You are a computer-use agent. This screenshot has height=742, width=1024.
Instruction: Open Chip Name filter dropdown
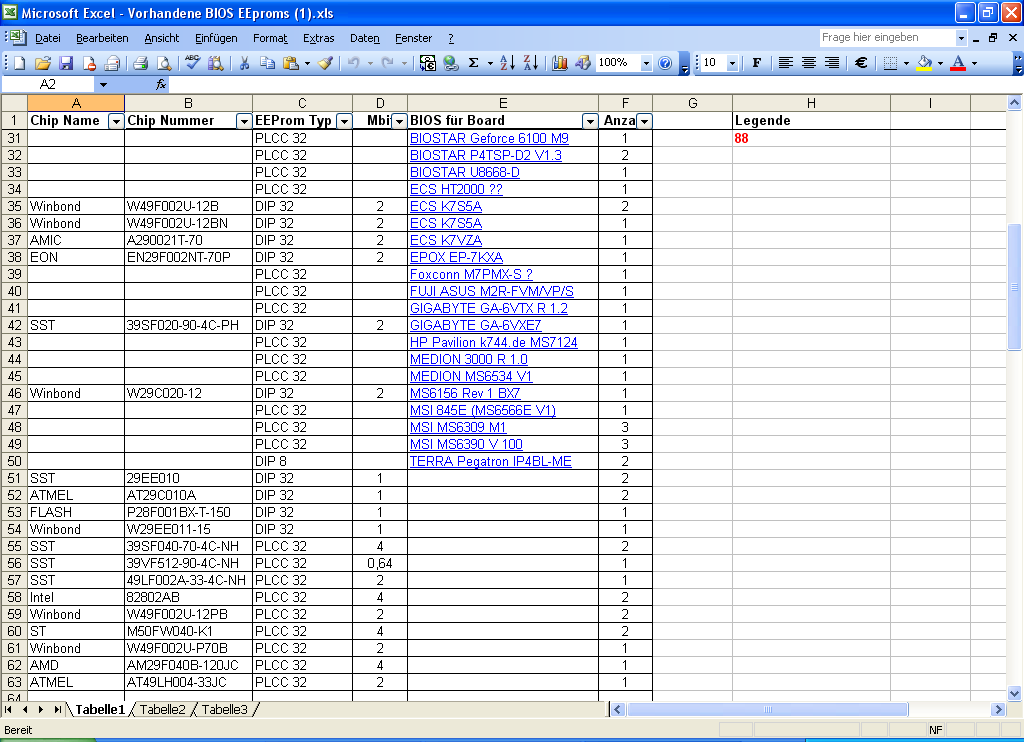coord(116,121)
